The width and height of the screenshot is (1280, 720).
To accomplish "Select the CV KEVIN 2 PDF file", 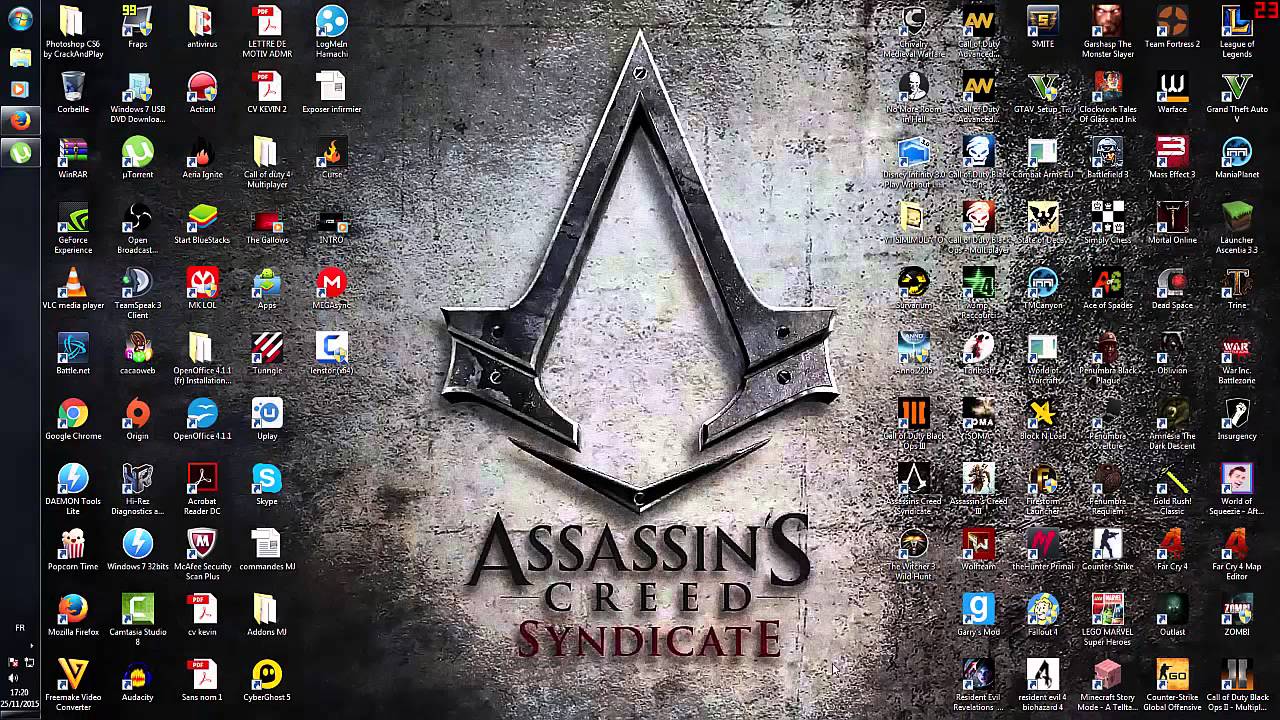I will pos(267,93).
